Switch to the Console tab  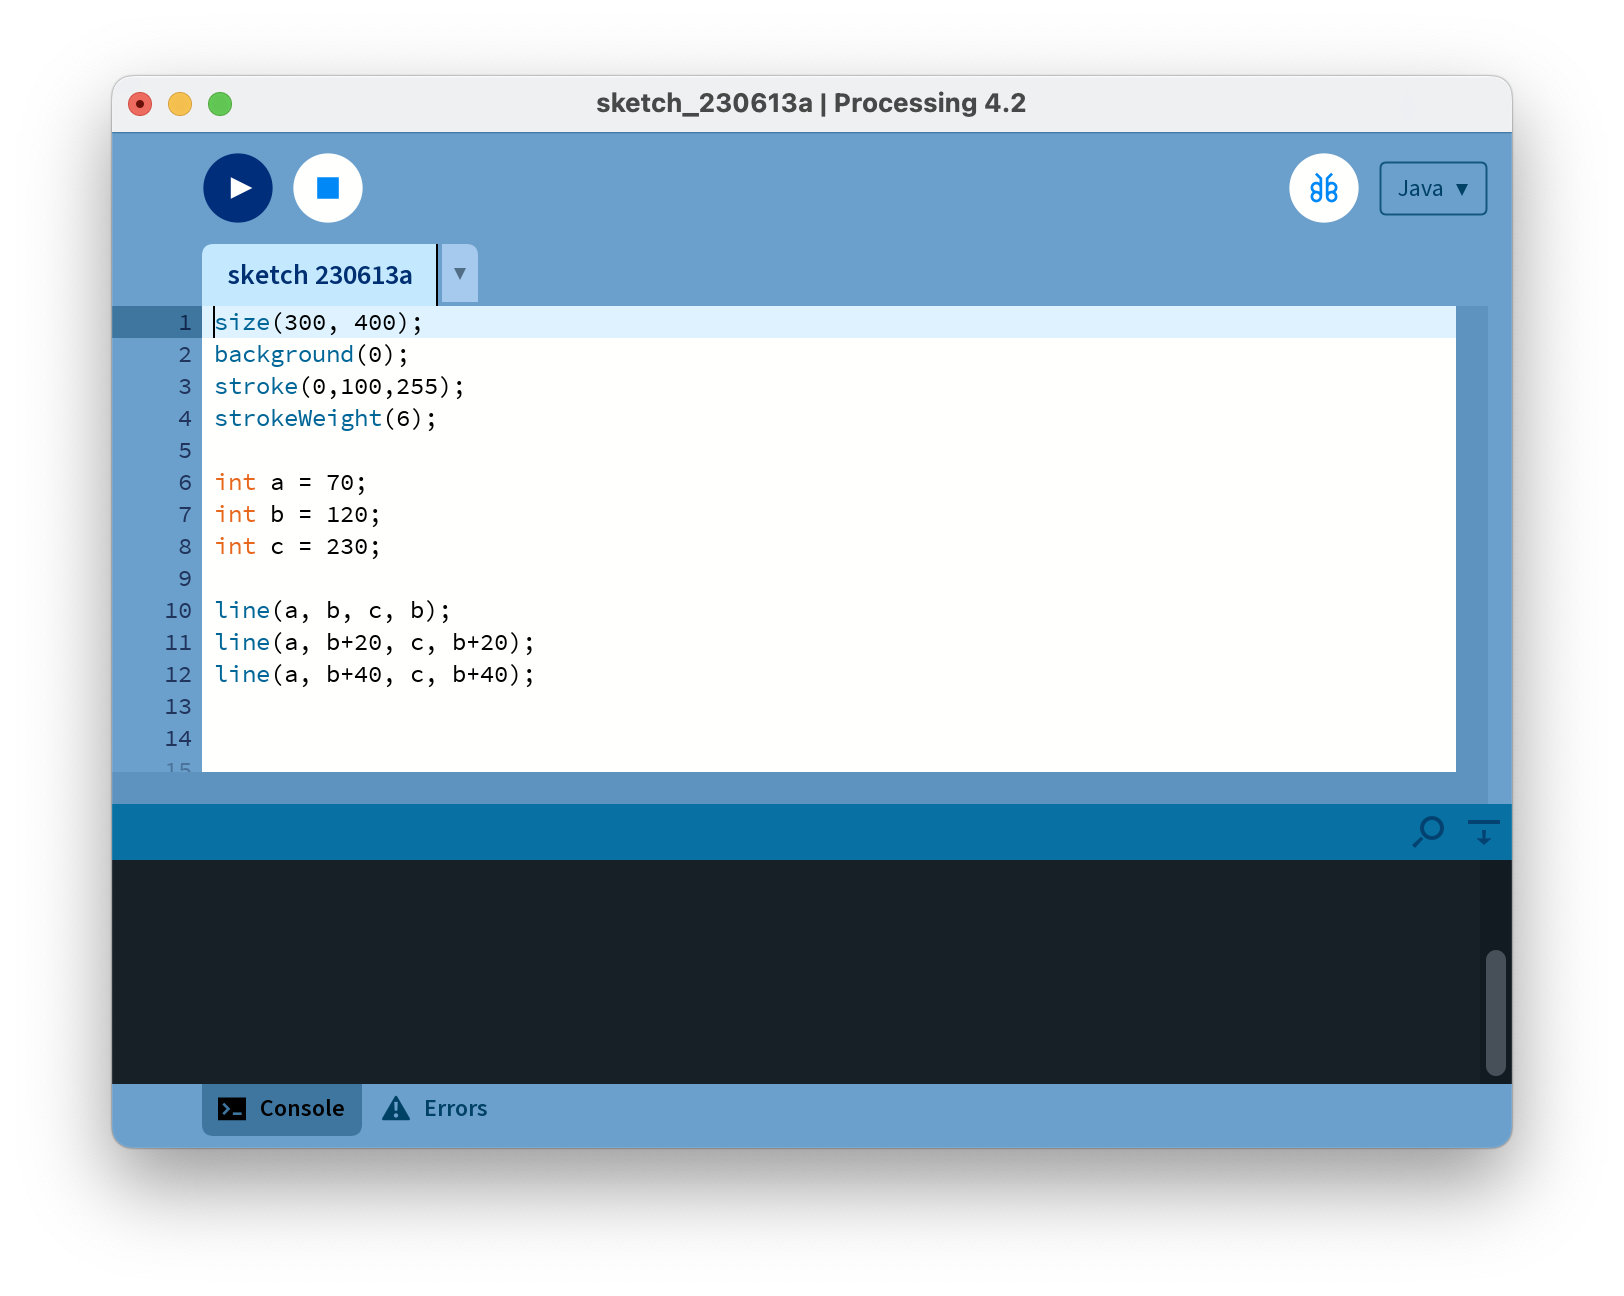pos(282,1109)
